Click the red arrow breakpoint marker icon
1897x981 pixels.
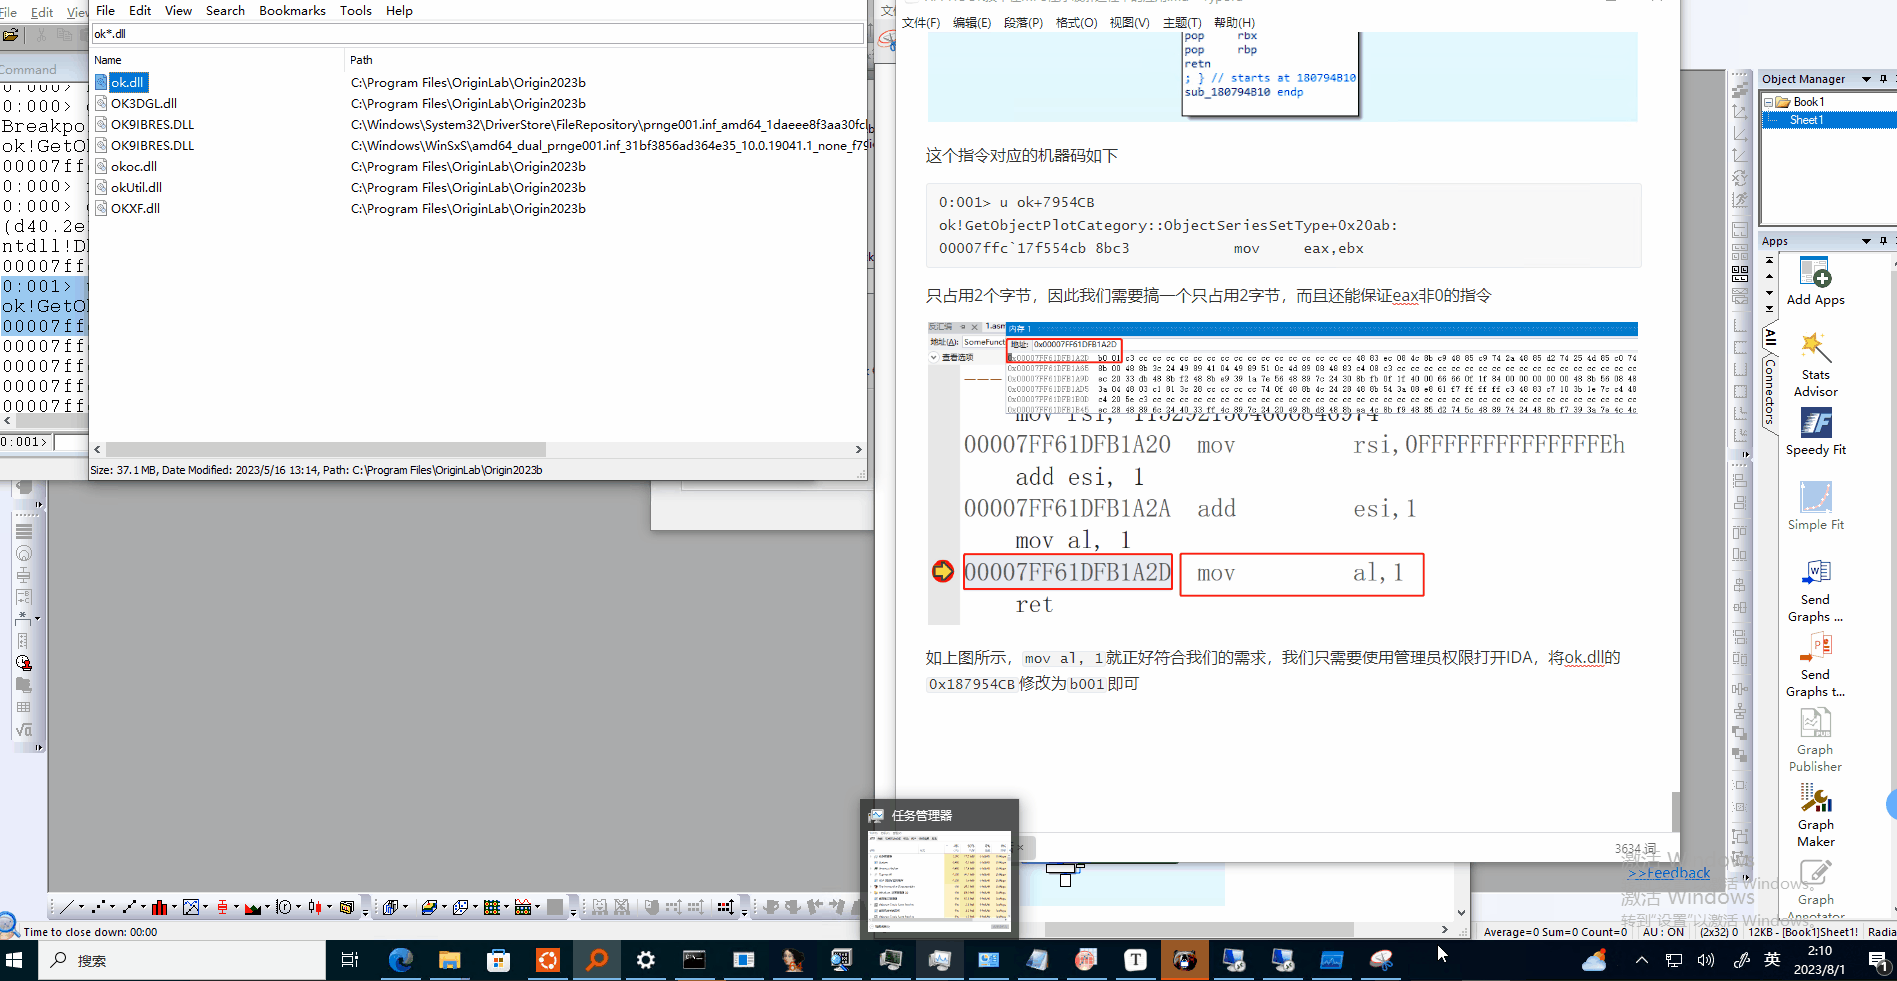pos(942,571)
